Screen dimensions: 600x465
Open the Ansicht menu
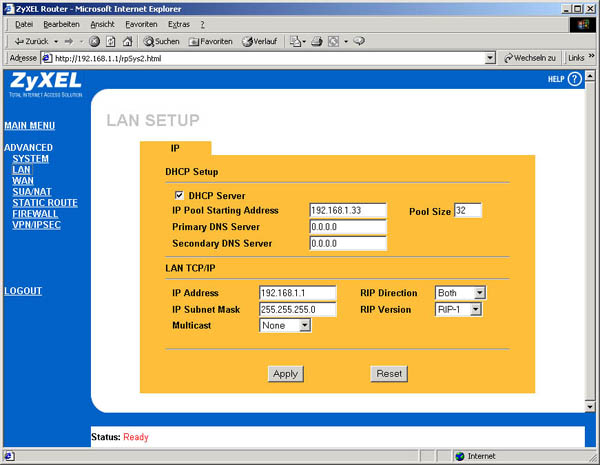tap(102, 23)
